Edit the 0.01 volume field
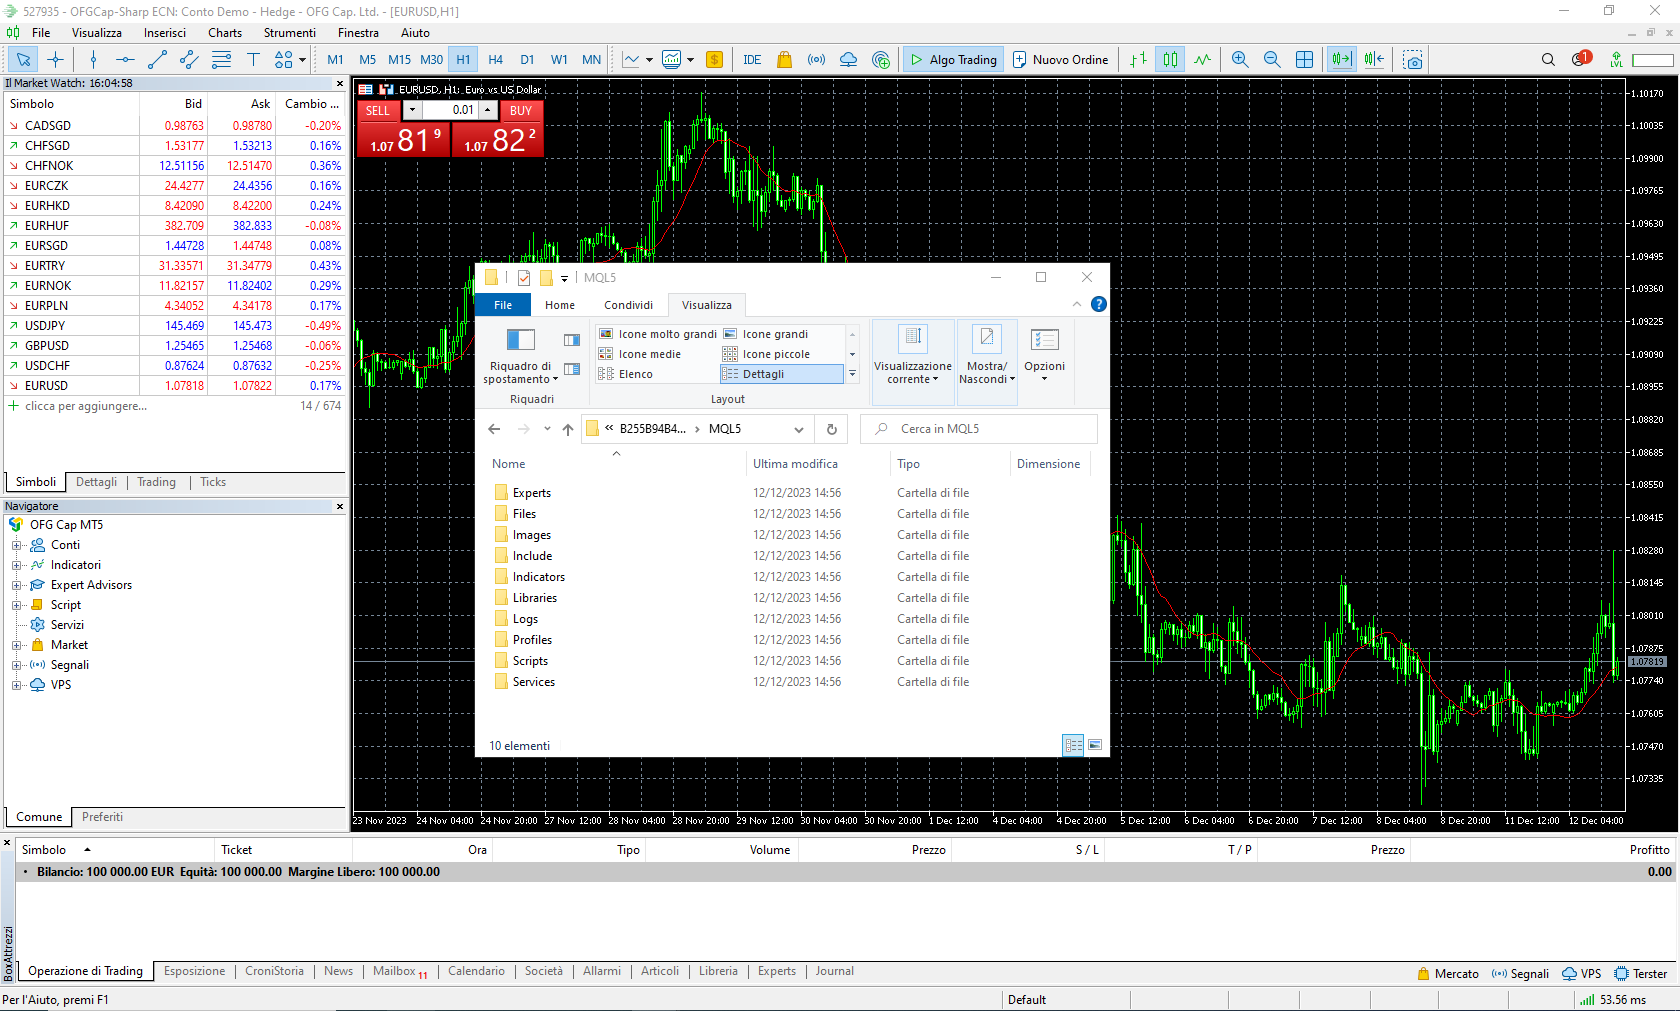Viewport: 1680px width, 1011px height. [450, 110]
